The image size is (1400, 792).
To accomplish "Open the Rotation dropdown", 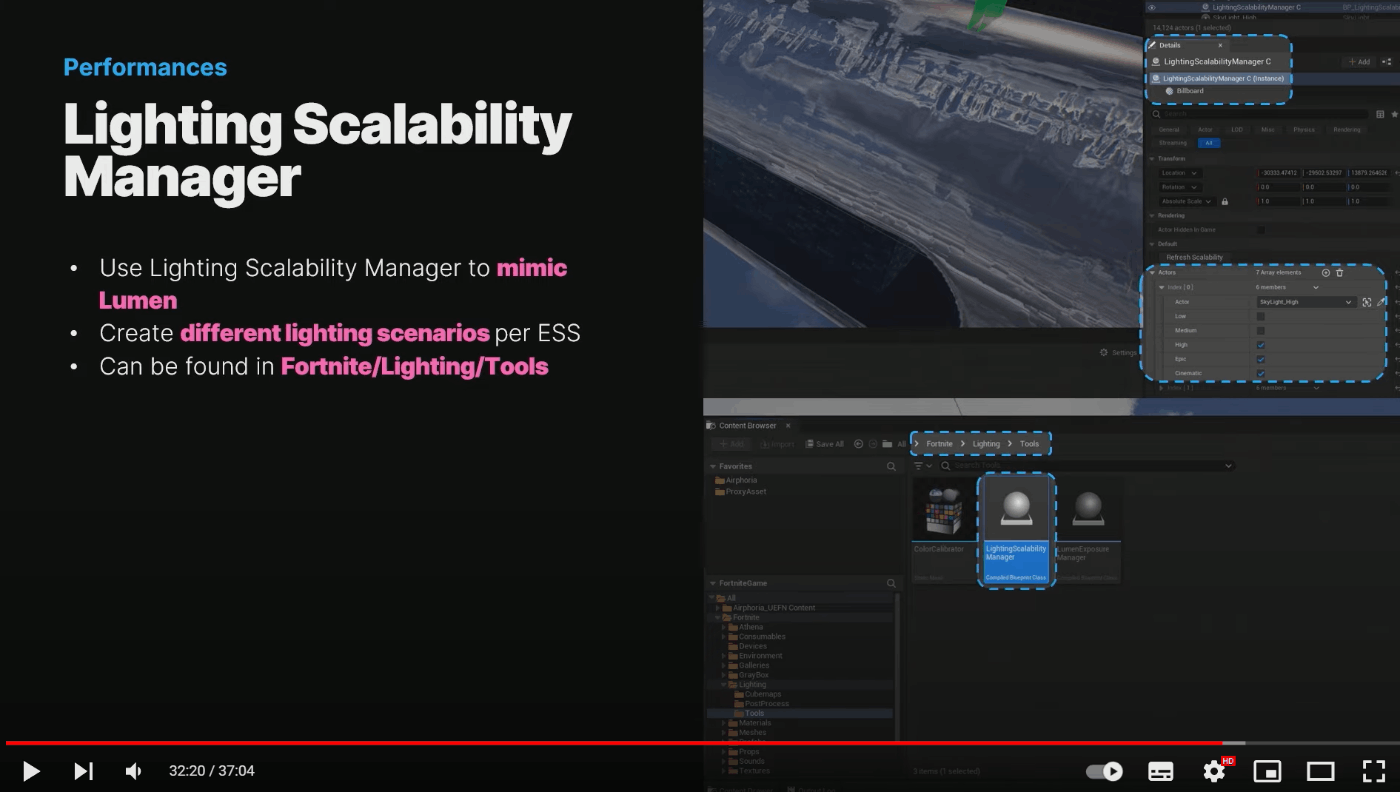I will pos(1180,187).
